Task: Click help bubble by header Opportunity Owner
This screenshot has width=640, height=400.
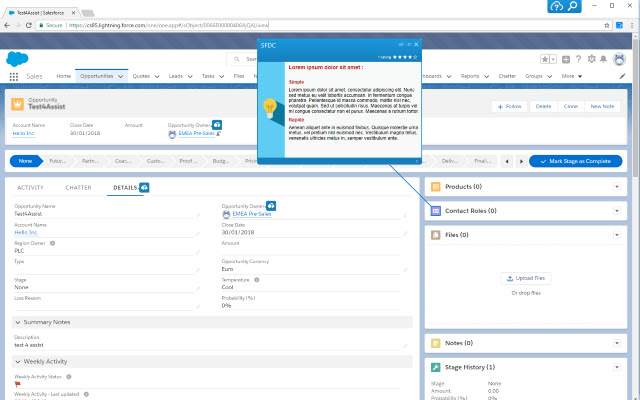Action: click(217, 125)
